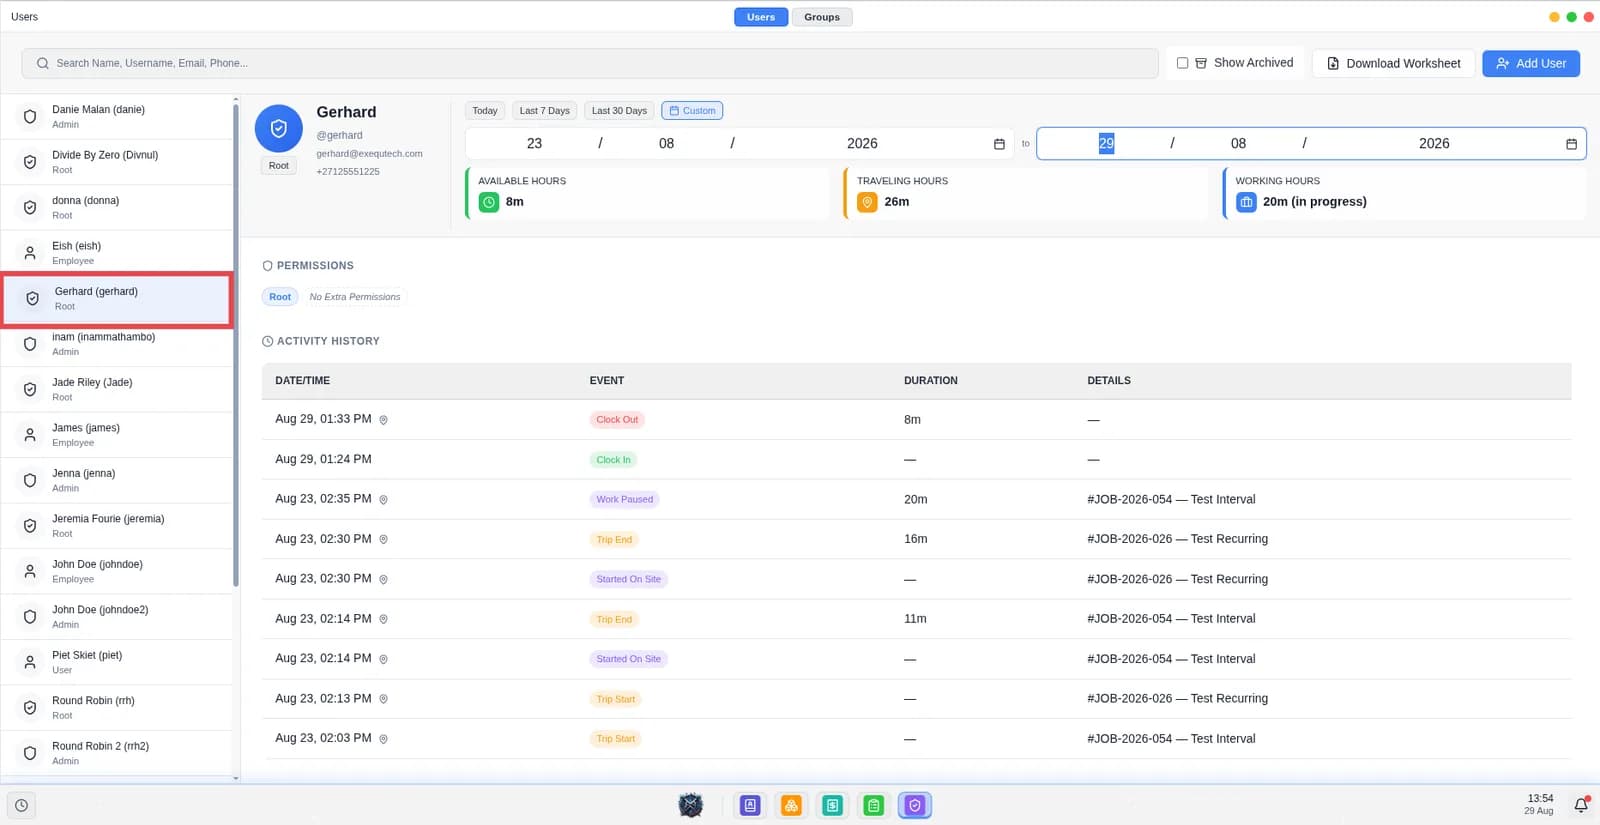Image resolution: width=1600 pixels, height=825 pixels.
Task: Click the Clock In event badge
Action: pos(613,460)
